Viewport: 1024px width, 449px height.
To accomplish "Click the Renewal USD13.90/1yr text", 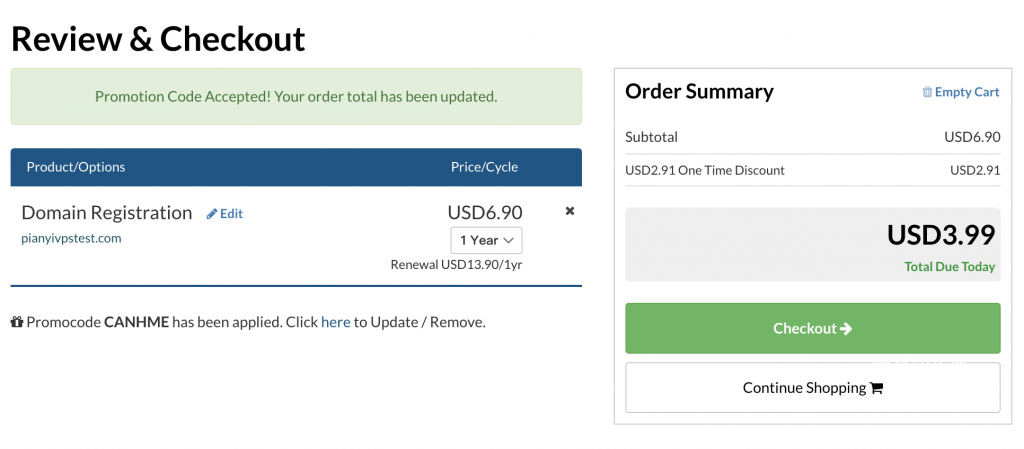I will pyautogui.click(x=456, y=265).
